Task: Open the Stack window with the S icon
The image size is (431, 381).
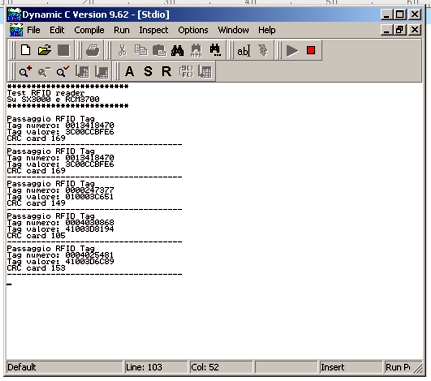Action: [x=148, y=71]
